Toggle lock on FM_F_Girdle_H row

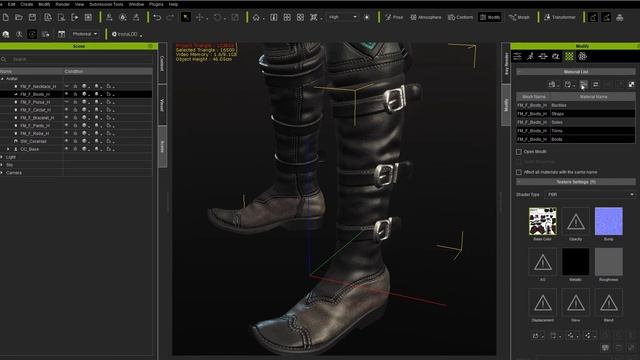[76, 110]
